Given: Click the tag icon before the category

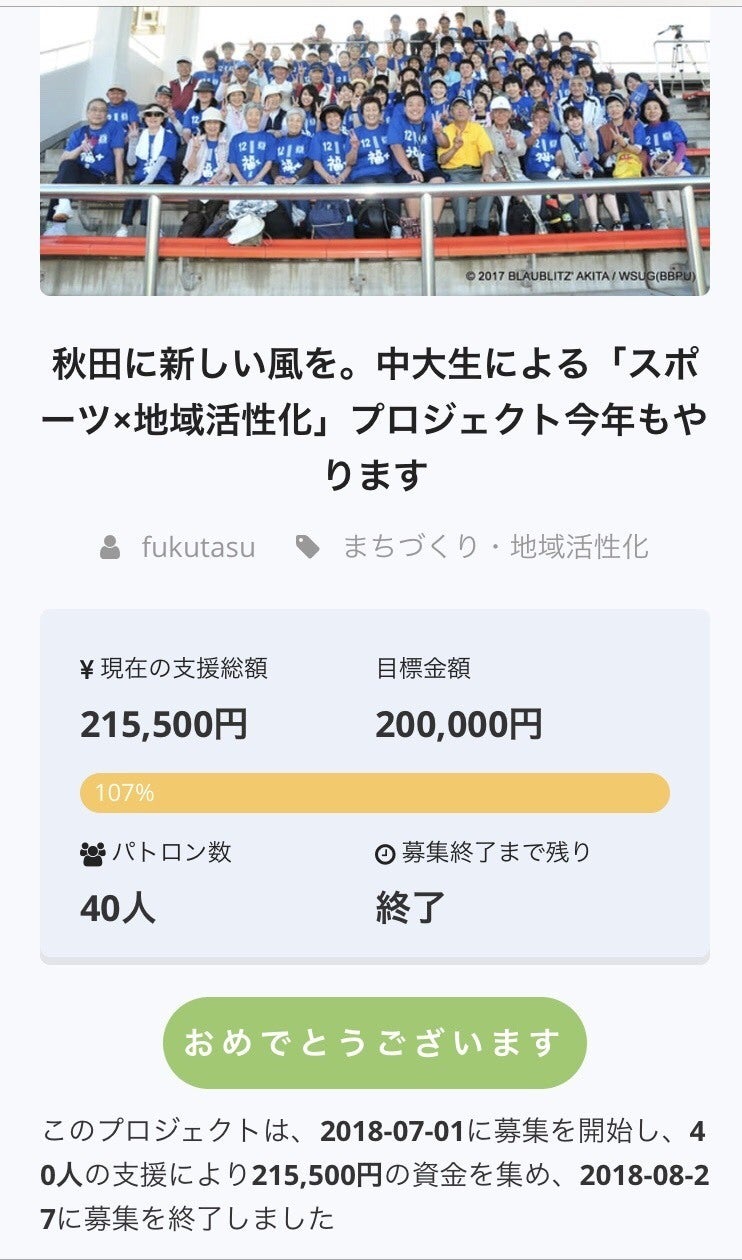Looking at the screenshot, I should [308, 547].
